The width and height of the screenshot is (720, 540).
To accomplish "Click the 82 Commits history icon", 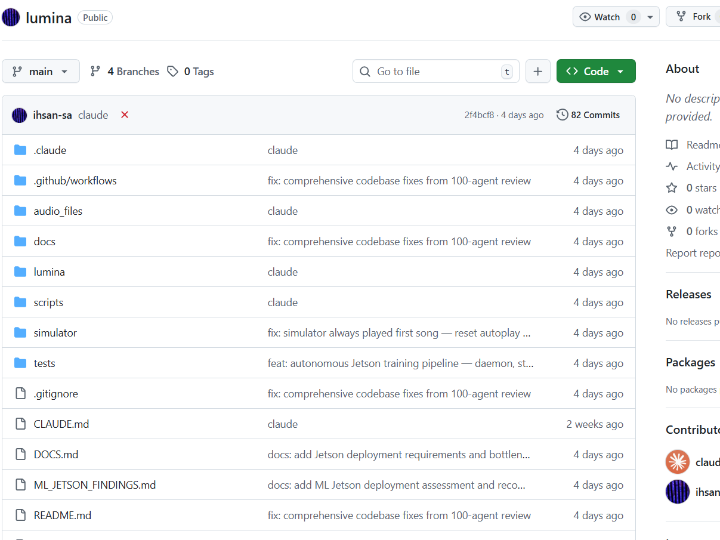I will (562, 115).
